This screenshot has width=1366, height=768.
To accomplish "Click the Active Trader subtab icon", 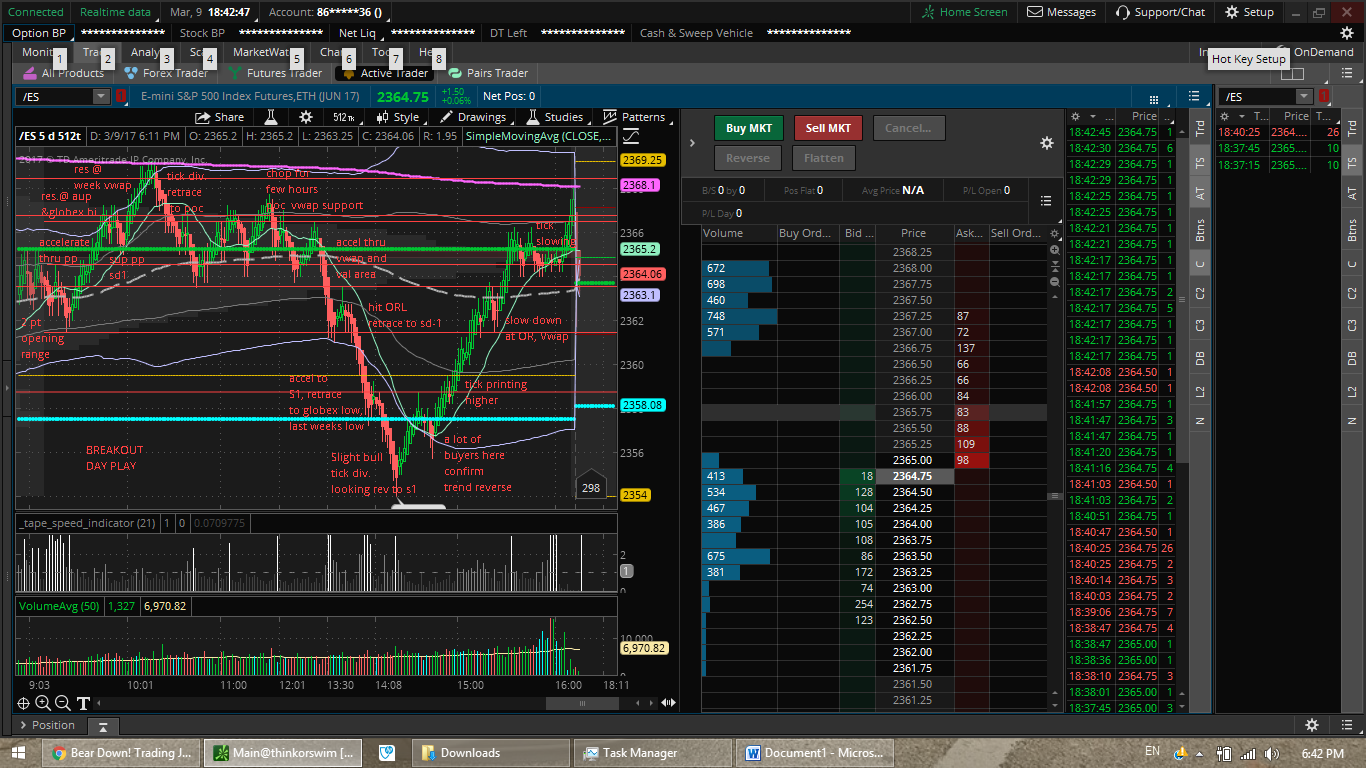I will coord(349,73).
